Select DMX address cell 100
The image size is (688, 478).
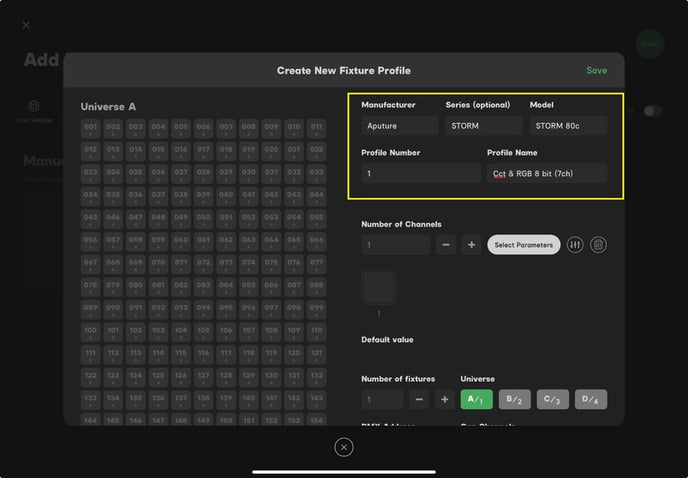point(90,332)
